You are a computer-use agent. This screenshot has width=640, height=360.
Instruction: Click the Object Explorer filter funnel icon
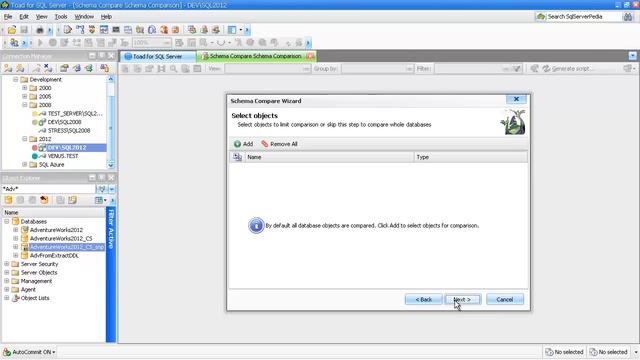pyautogui.click(x=102, y=189)
